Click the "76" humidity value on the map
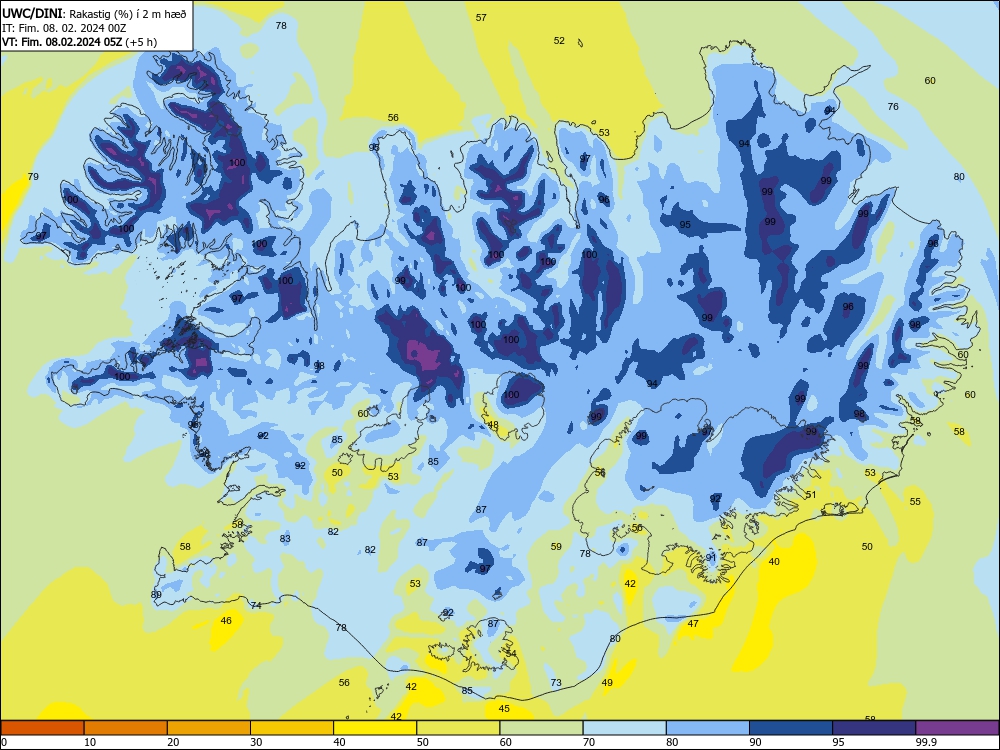This screenshot has height=750, width=1000. (x=893, y=107)
